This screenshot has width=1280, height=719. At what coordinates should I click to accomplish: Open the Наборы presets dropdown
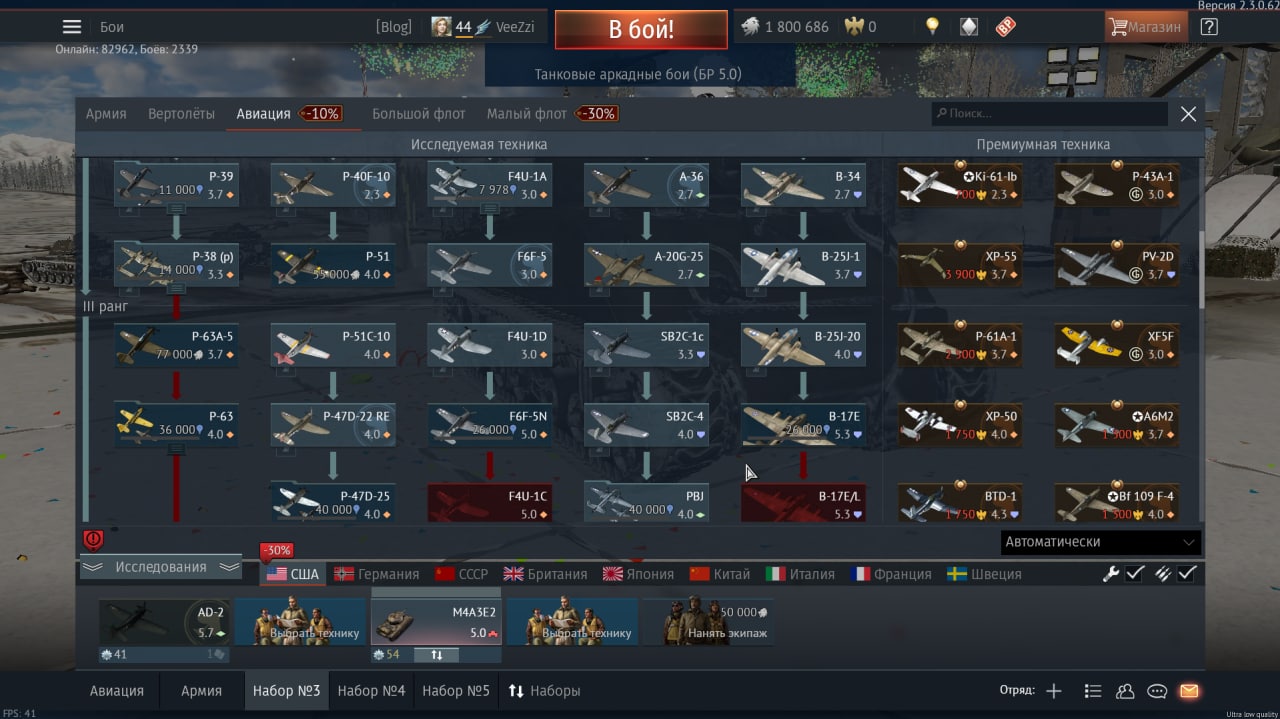pos(544,691)
